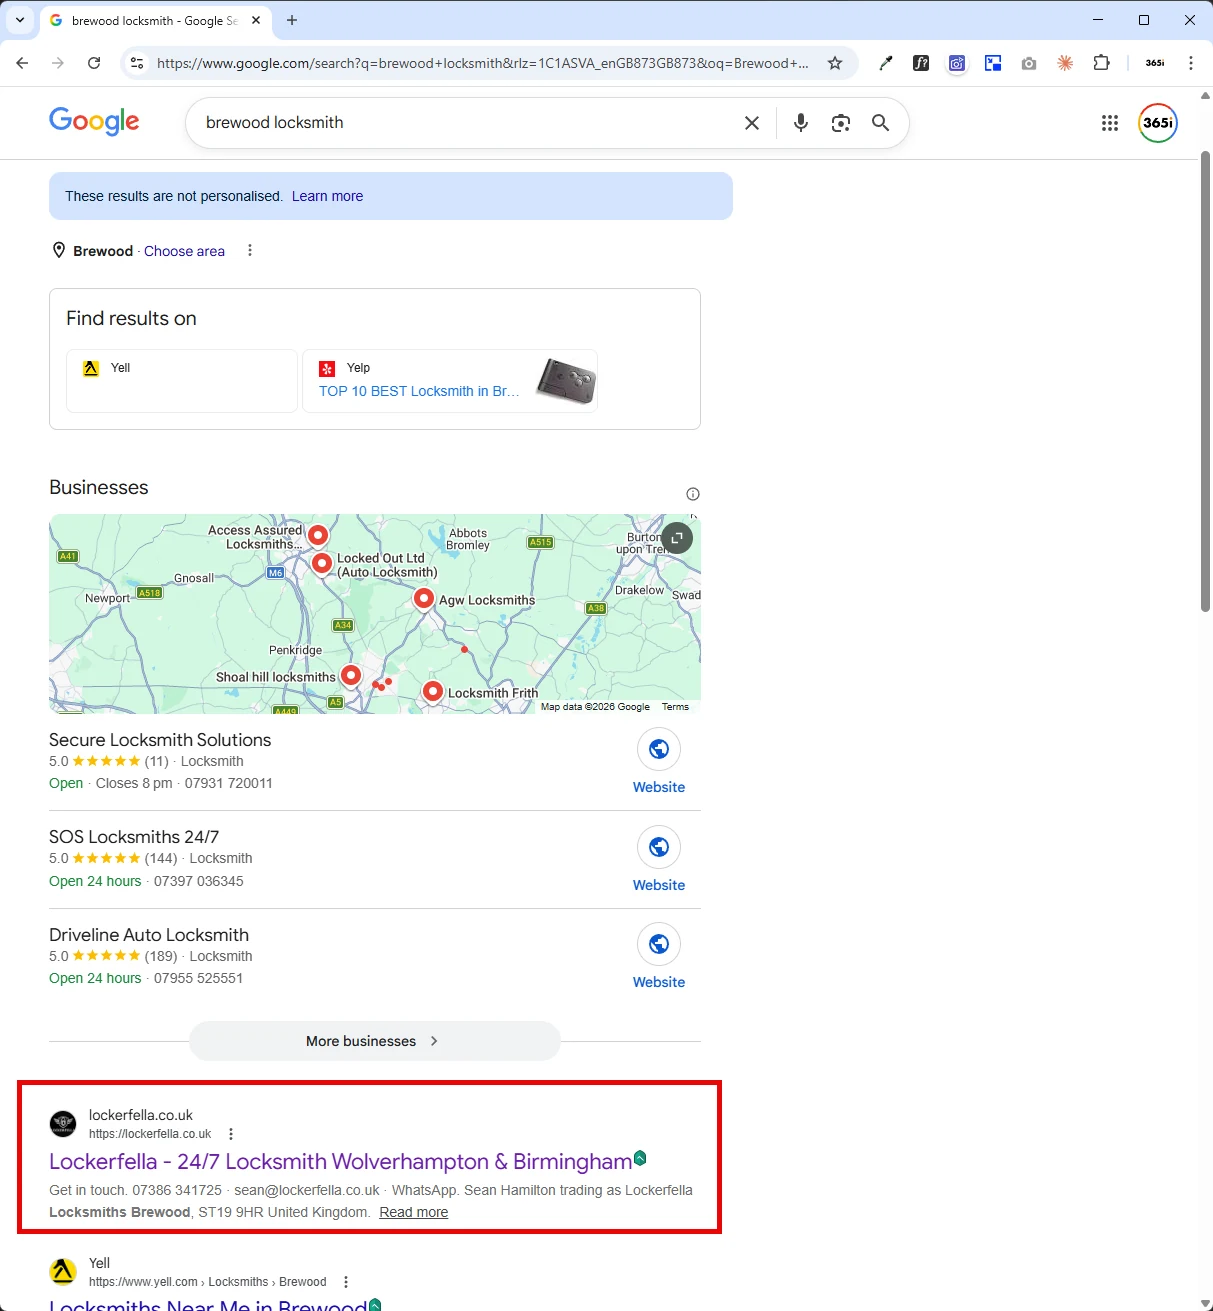Select the Agw Locksmiths map pin
This screenshot has width=1213, height=1311.
(424, 597)
